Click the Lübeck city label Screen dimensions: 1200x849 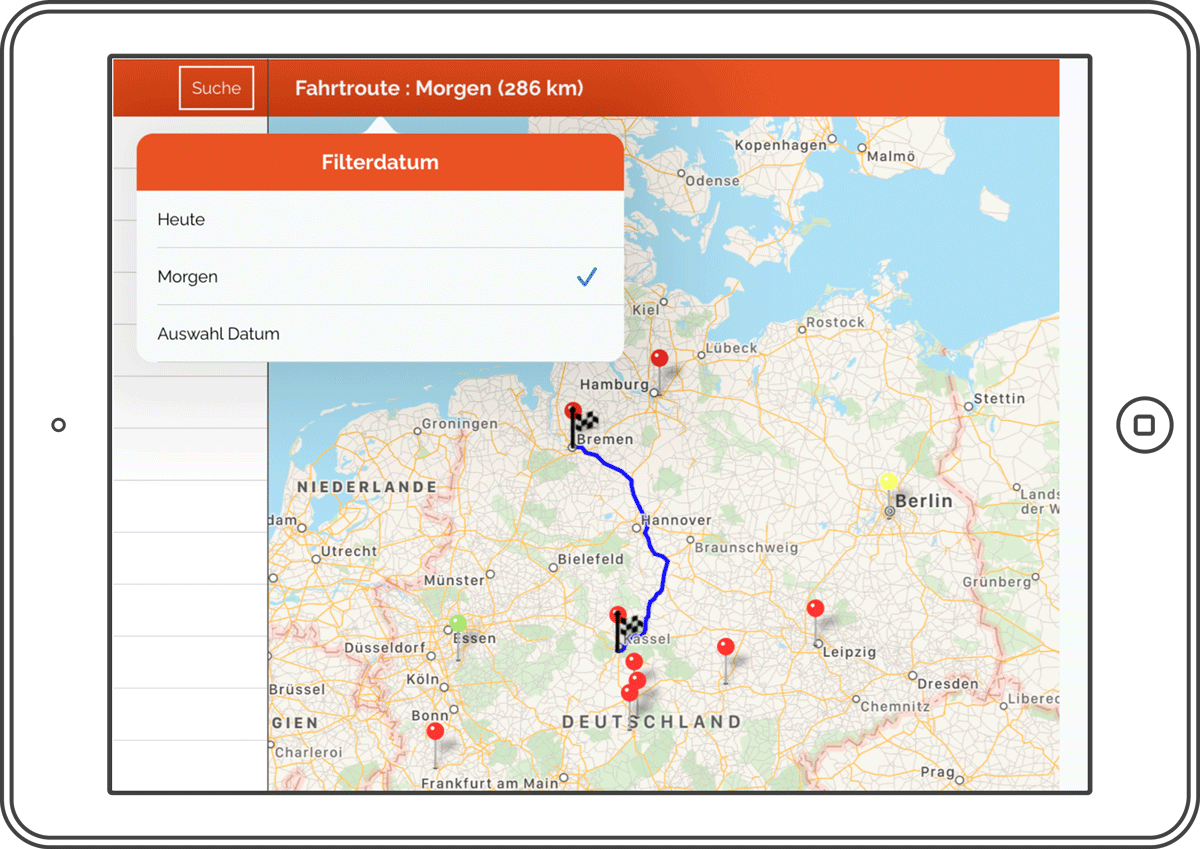[x=731, y=348]
